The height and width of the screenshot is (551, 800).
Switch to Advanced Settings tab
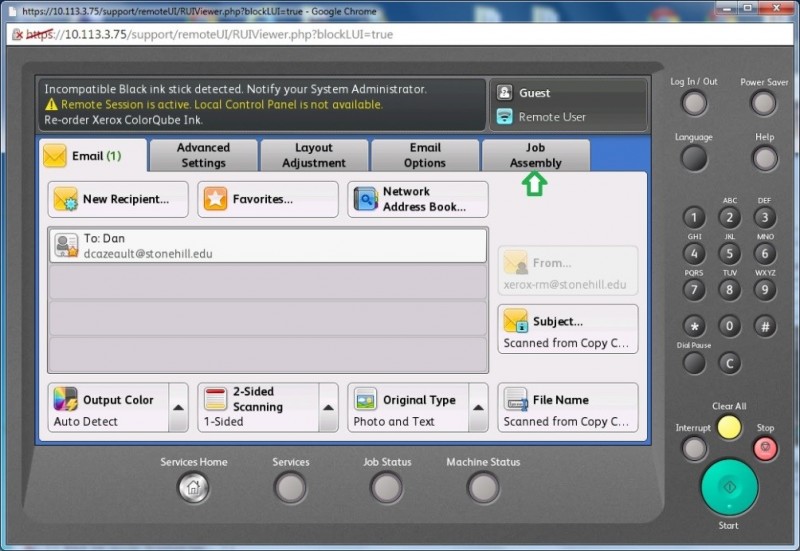point(204,155)
